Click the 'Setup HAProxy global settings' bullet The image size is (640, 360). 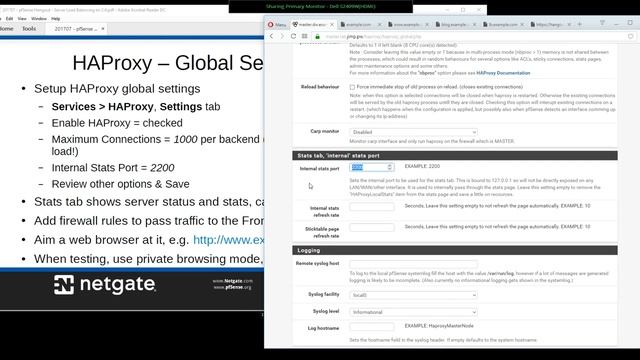(x=117, y=89)
